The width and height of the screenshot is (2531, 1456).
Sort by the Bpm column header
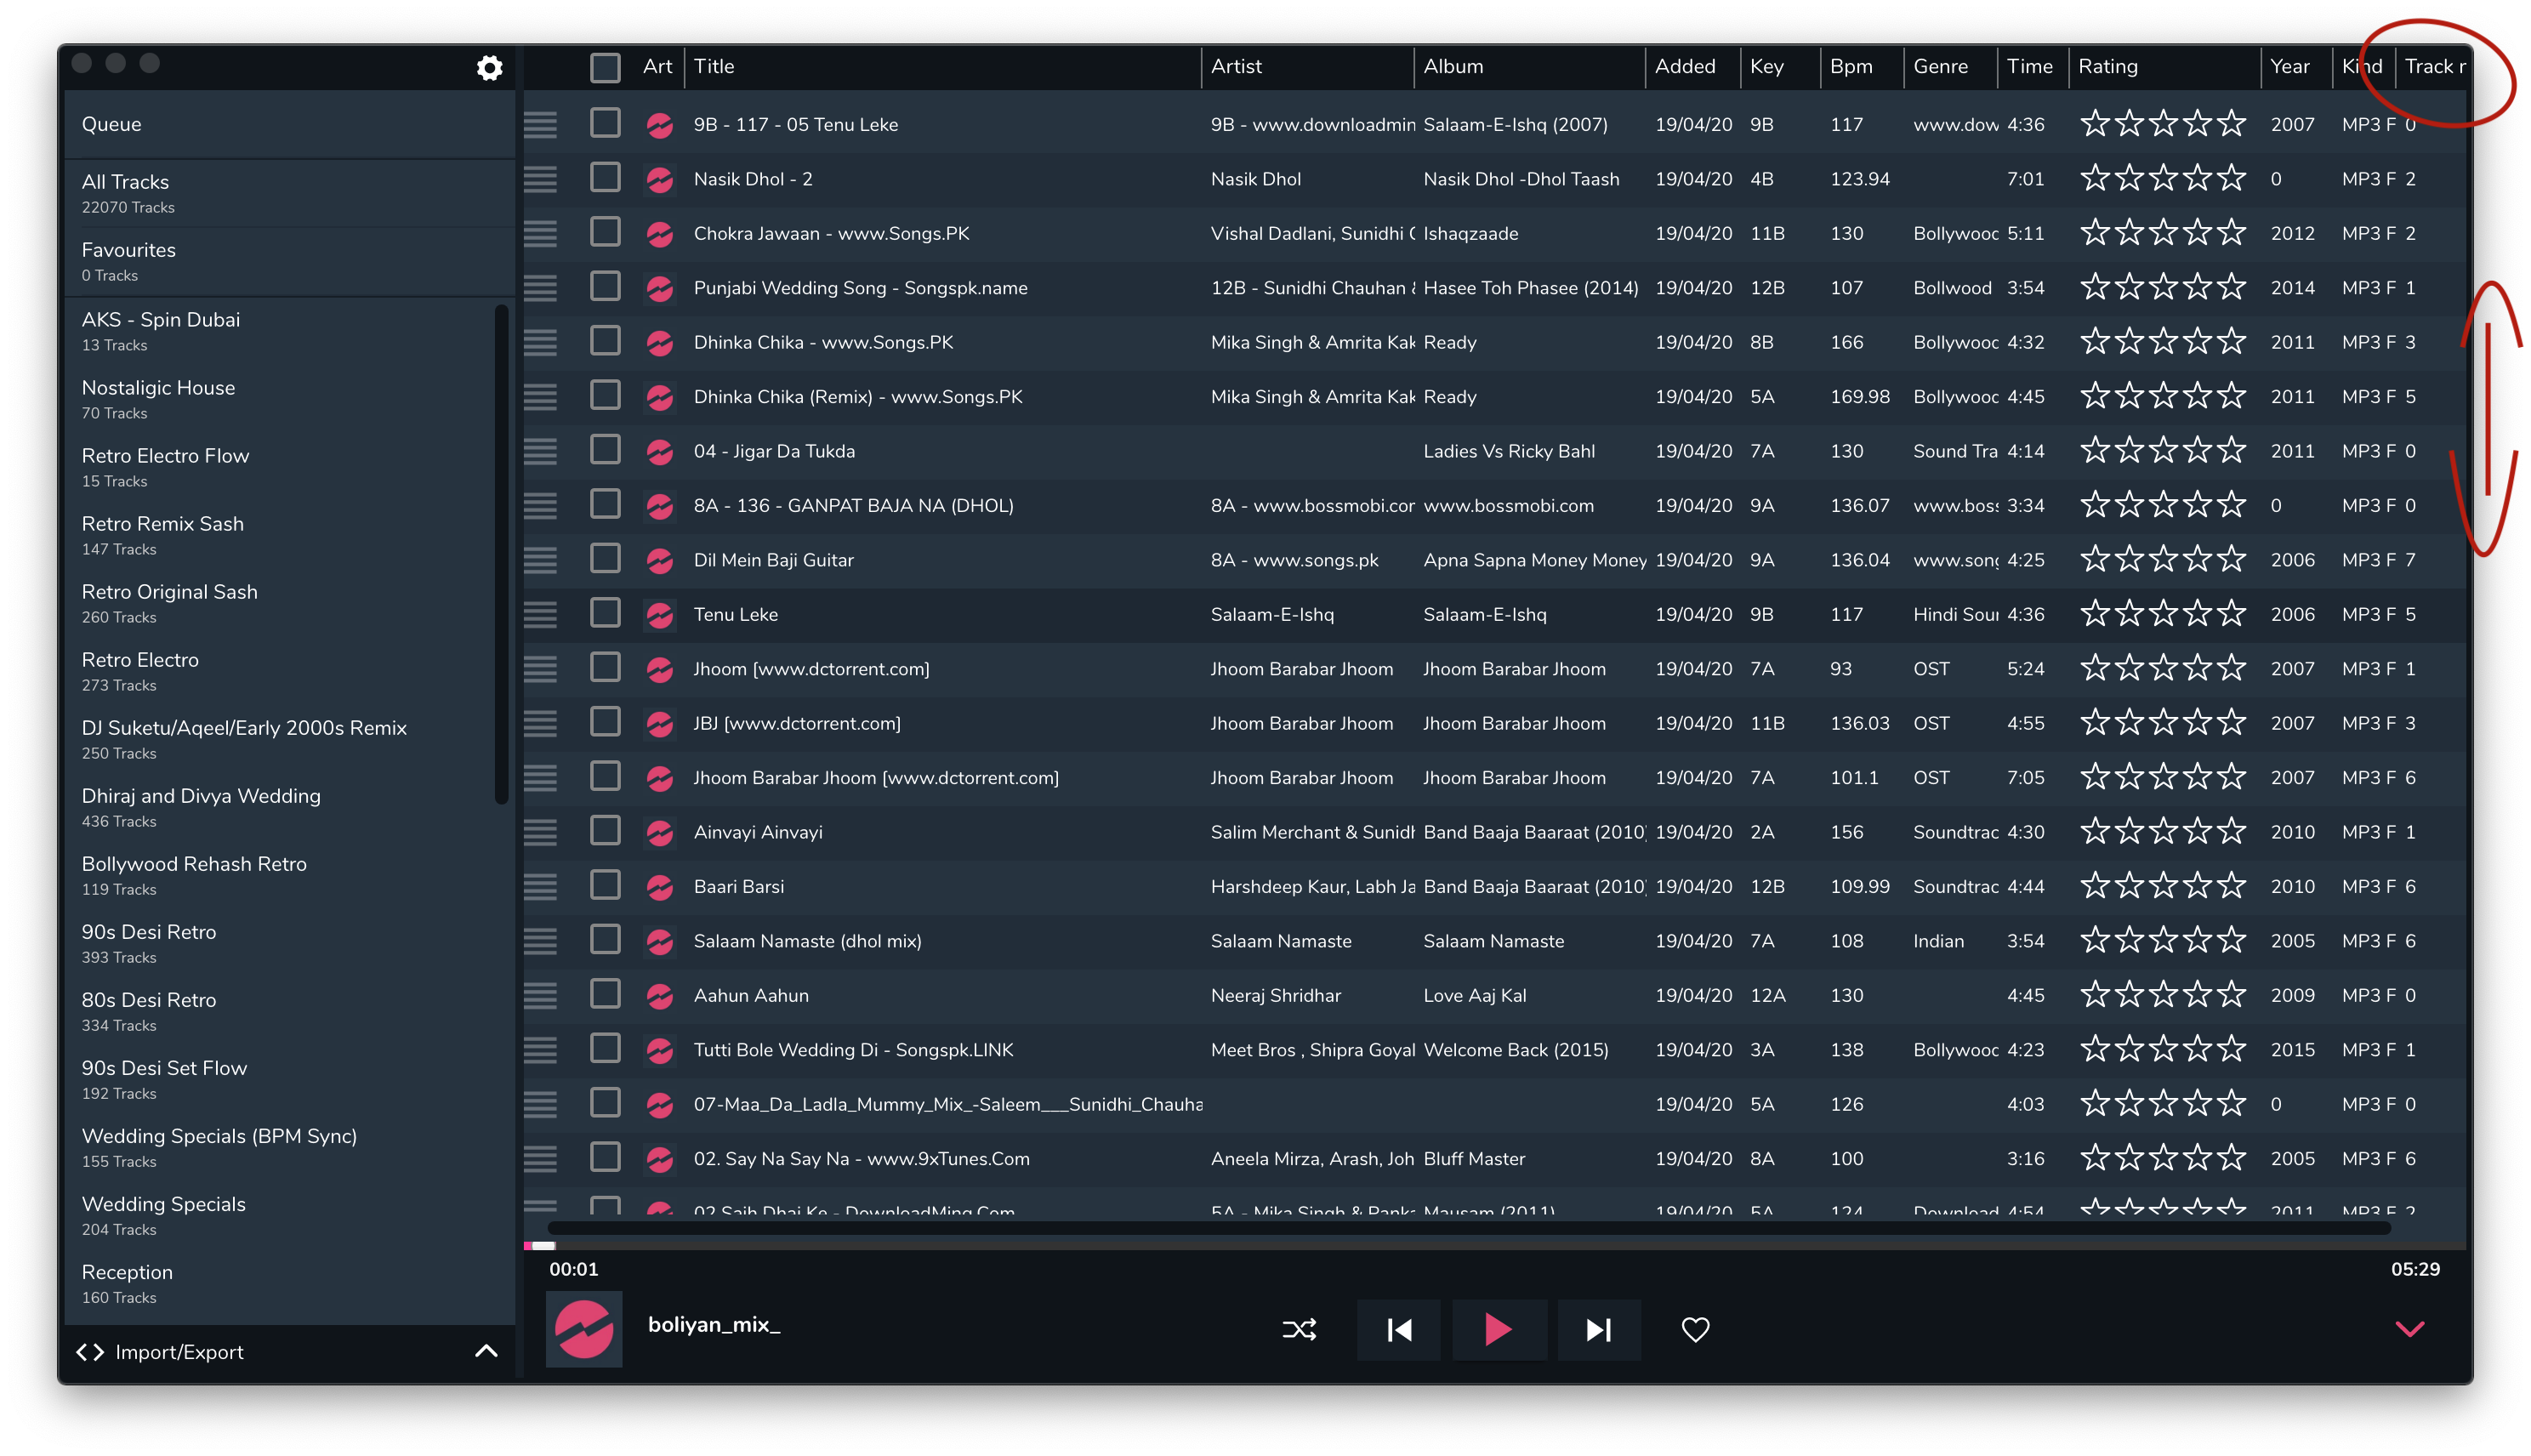(x=1851, y=67)
